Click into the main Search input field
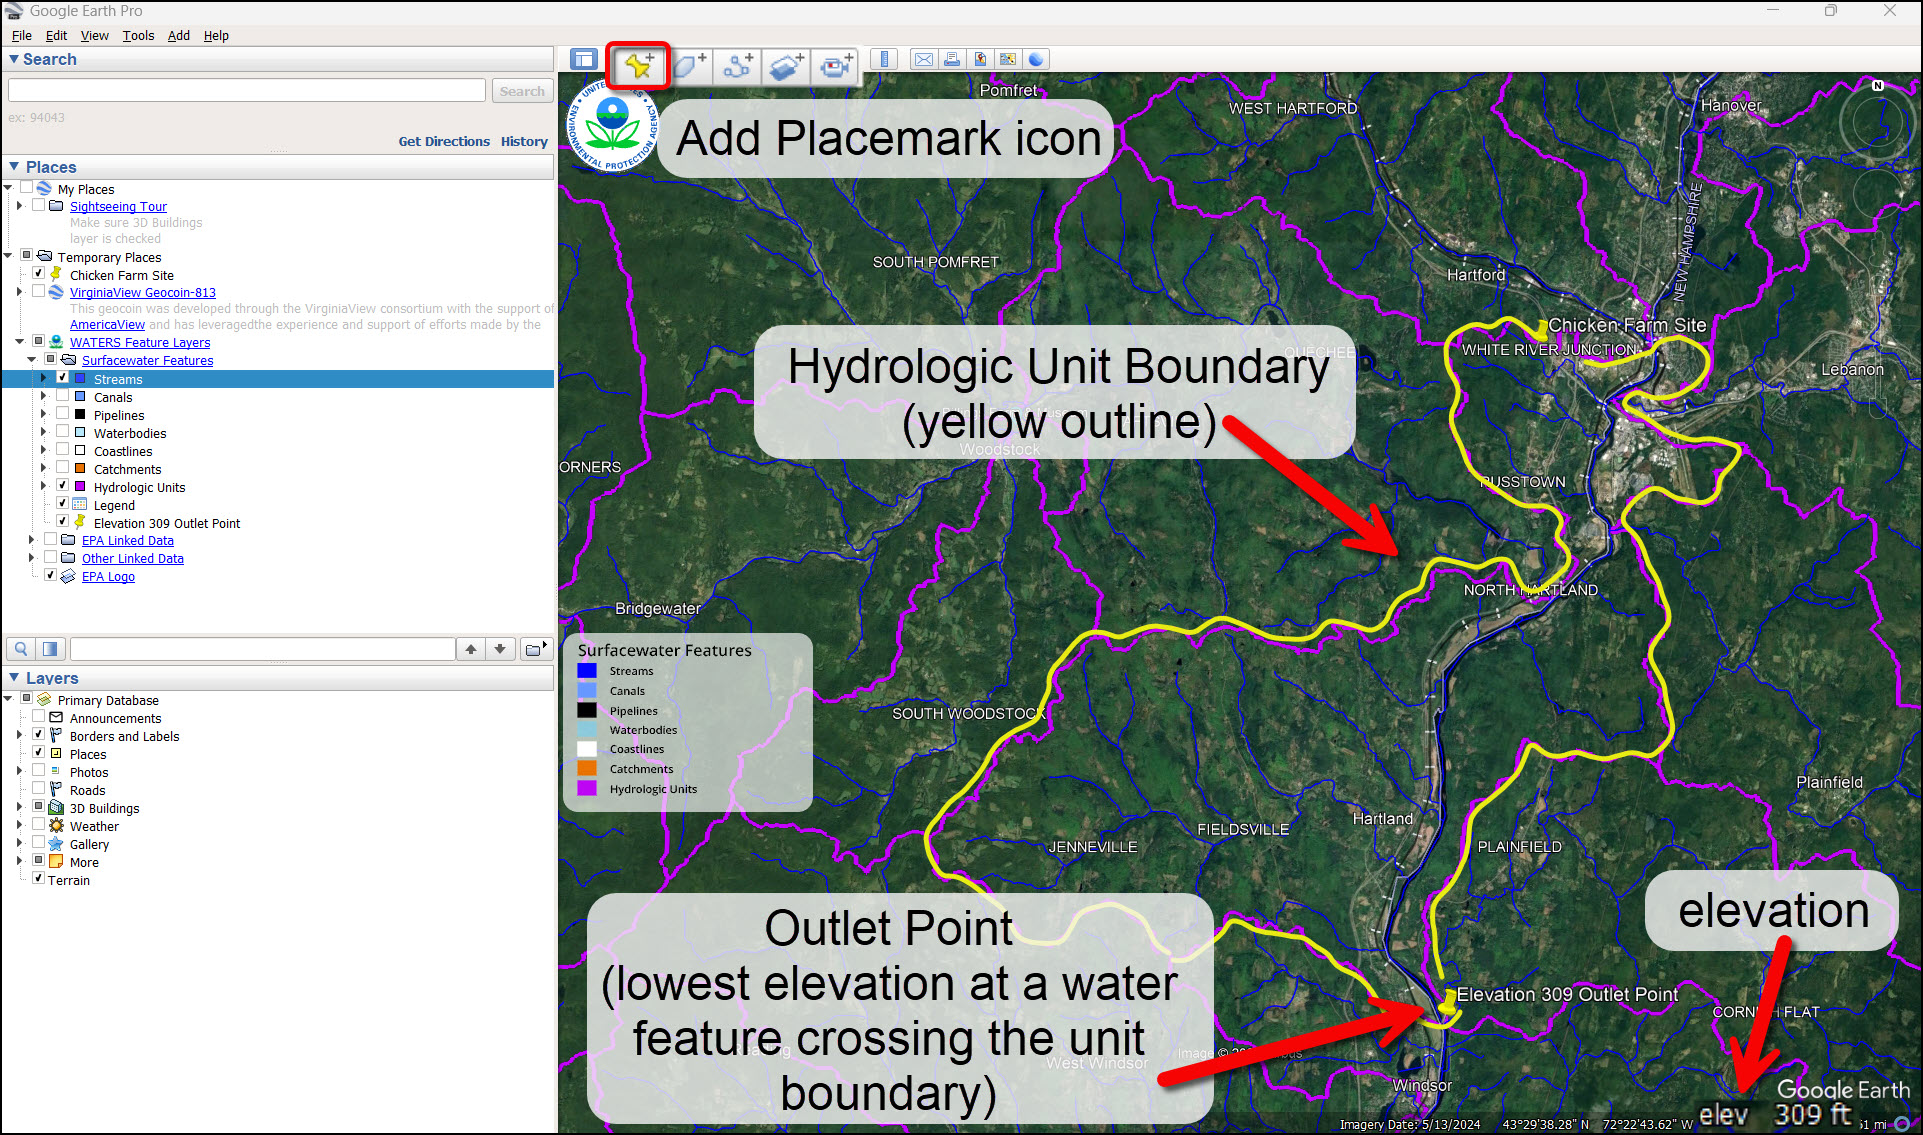Screen dimensions: 1923x1135 tap(247, 90)
